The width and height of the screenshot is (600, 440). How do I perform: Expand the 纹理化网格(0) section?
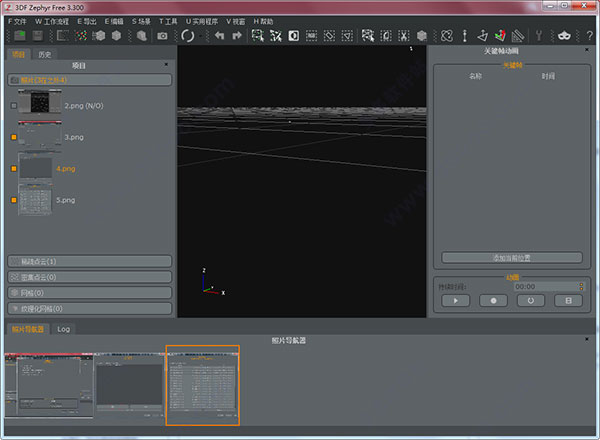tap(90, 308)
